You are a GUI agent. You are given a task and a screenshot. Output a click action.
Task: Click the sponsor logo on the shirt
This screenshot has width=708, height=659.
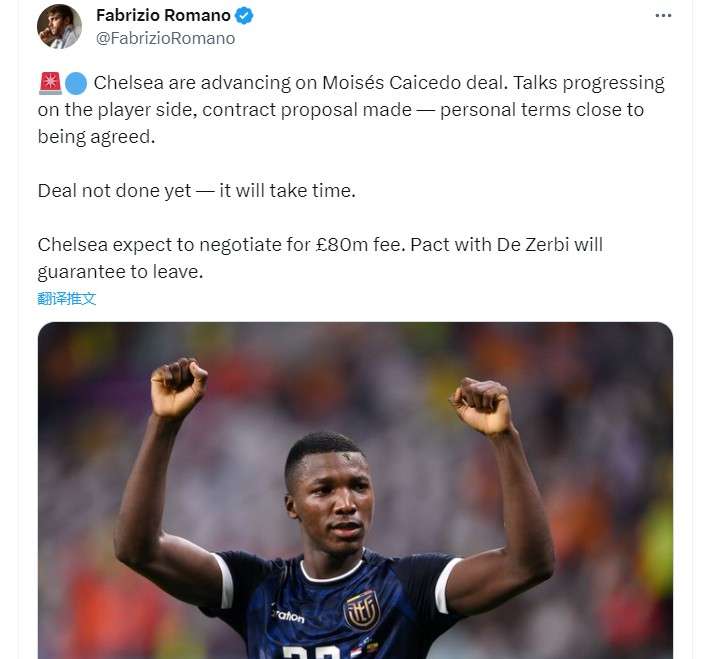288,614
